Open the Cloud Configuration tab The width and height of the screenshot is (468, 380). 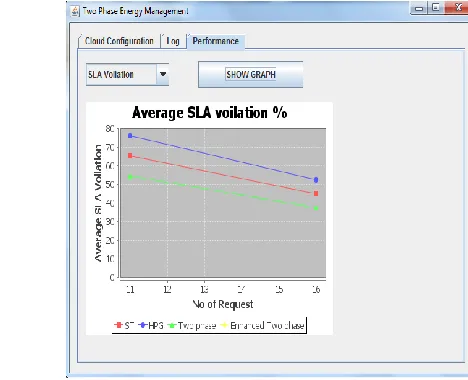click(x=119, y=41)
